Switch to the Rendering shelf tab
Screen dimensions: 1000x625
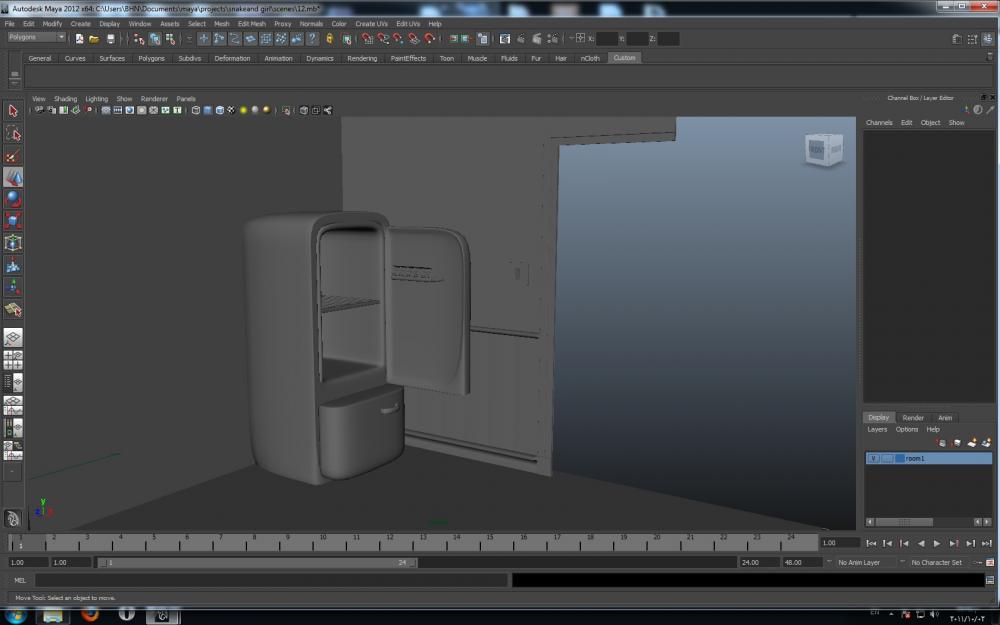(361, 58)
